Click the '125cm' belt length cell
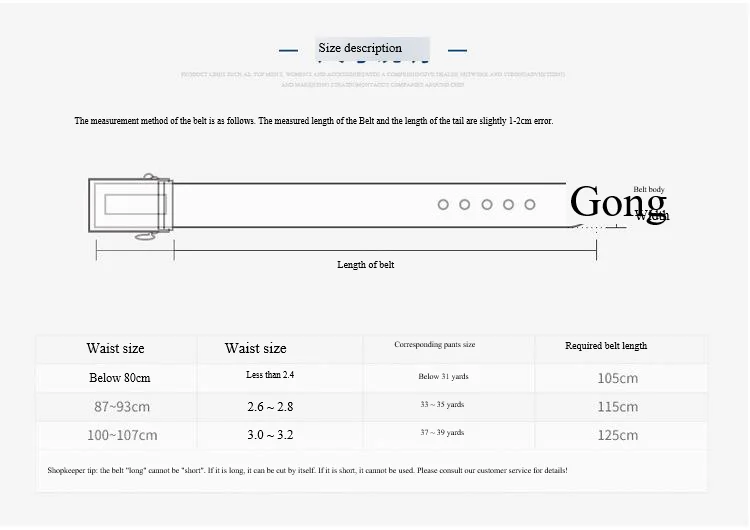The image size is (750, 530). click(x=618, y=435)
